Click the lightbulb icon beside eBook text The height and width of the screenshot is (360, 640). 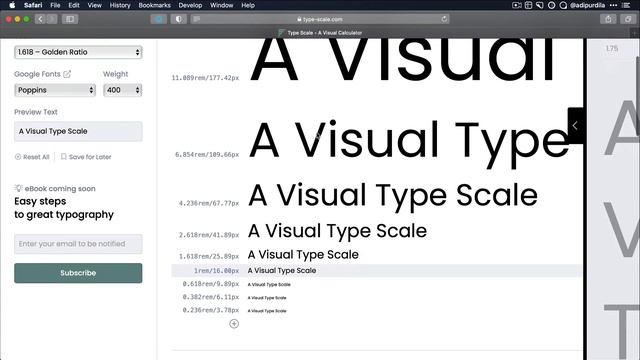[18, 188]
